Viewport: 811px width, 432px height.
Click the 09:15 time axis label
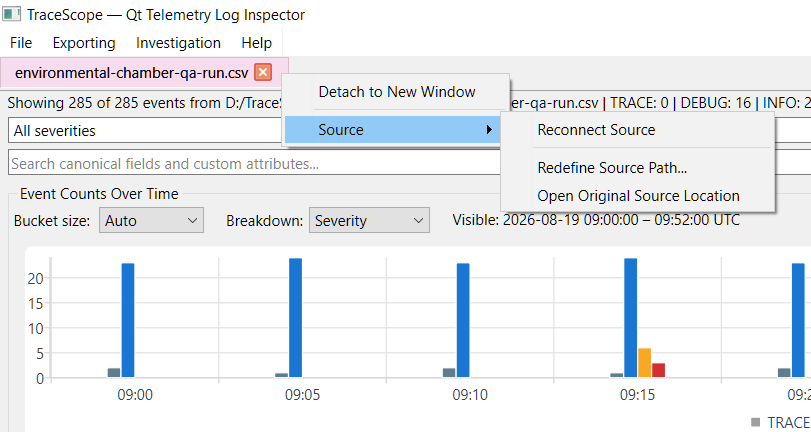(x=637, y=396)
